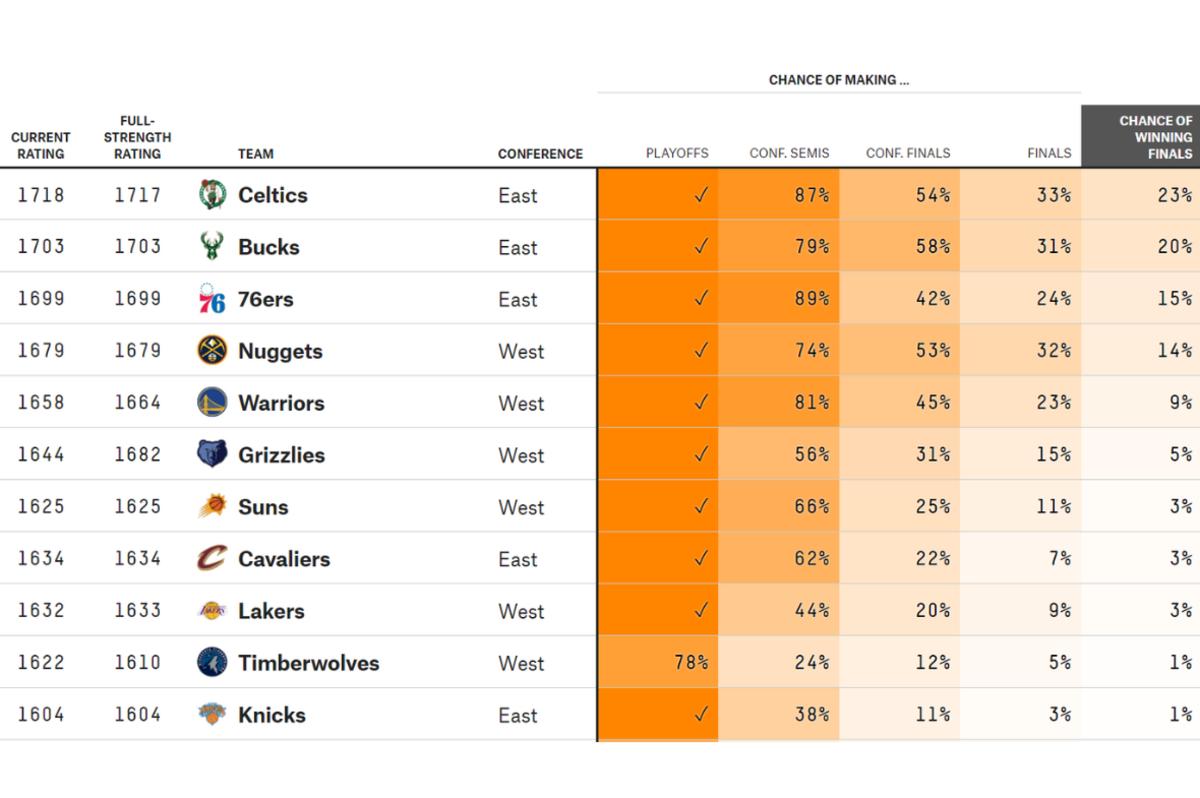The height and width of the screenshot is (798, 1200).
Task: Sort by Full-Strength Rating column
Action: 137,137
